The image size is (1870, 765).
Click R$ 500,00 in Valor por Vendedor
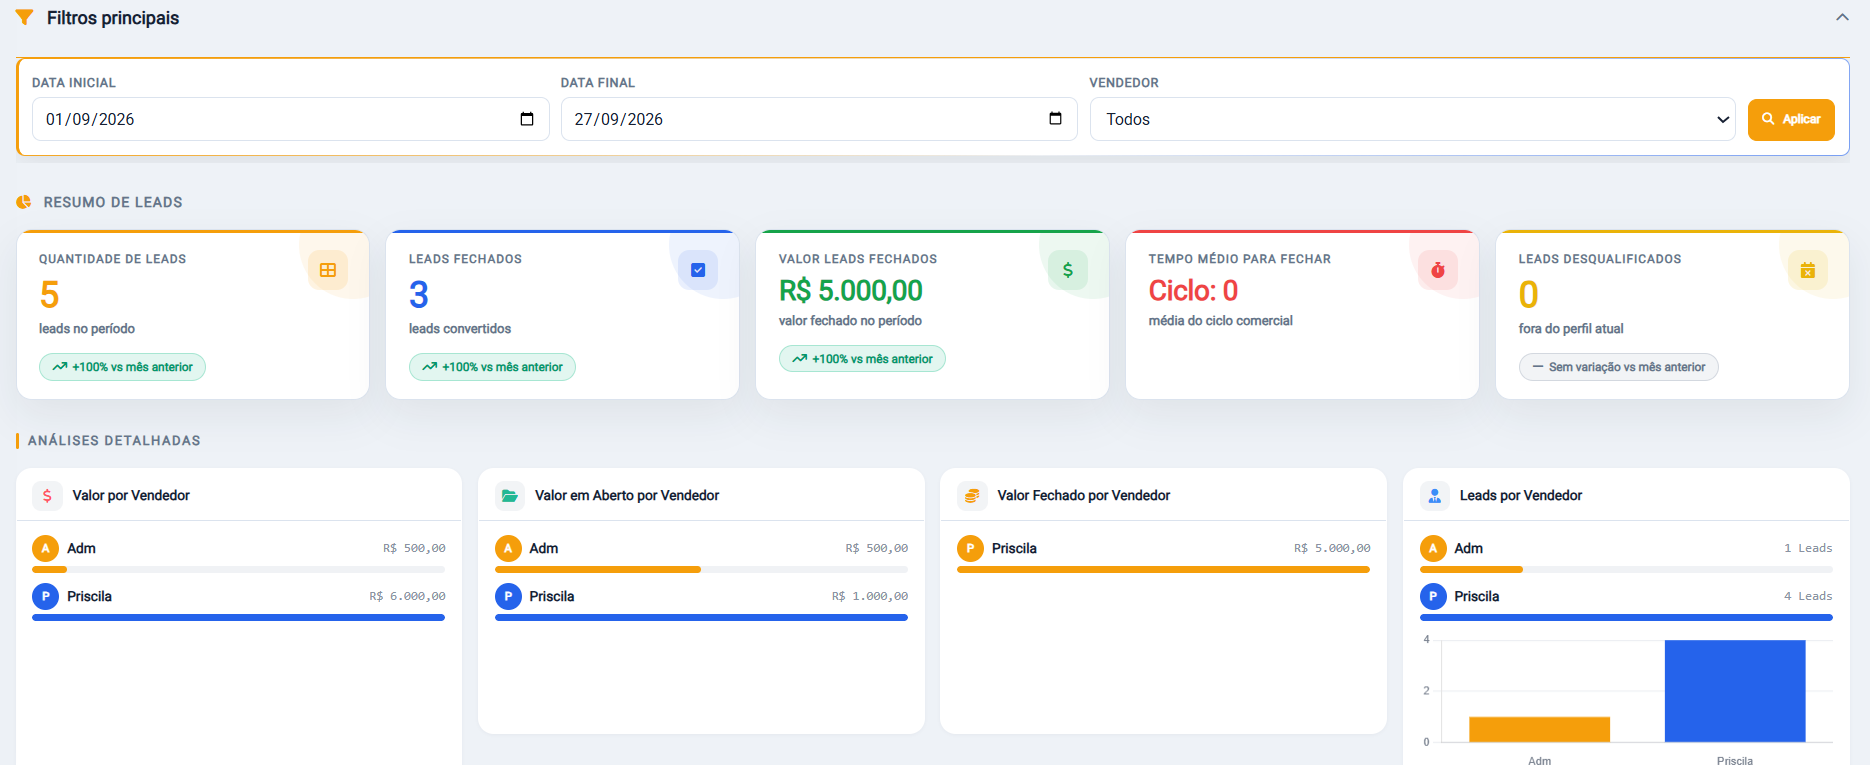(x=414, y=548)
